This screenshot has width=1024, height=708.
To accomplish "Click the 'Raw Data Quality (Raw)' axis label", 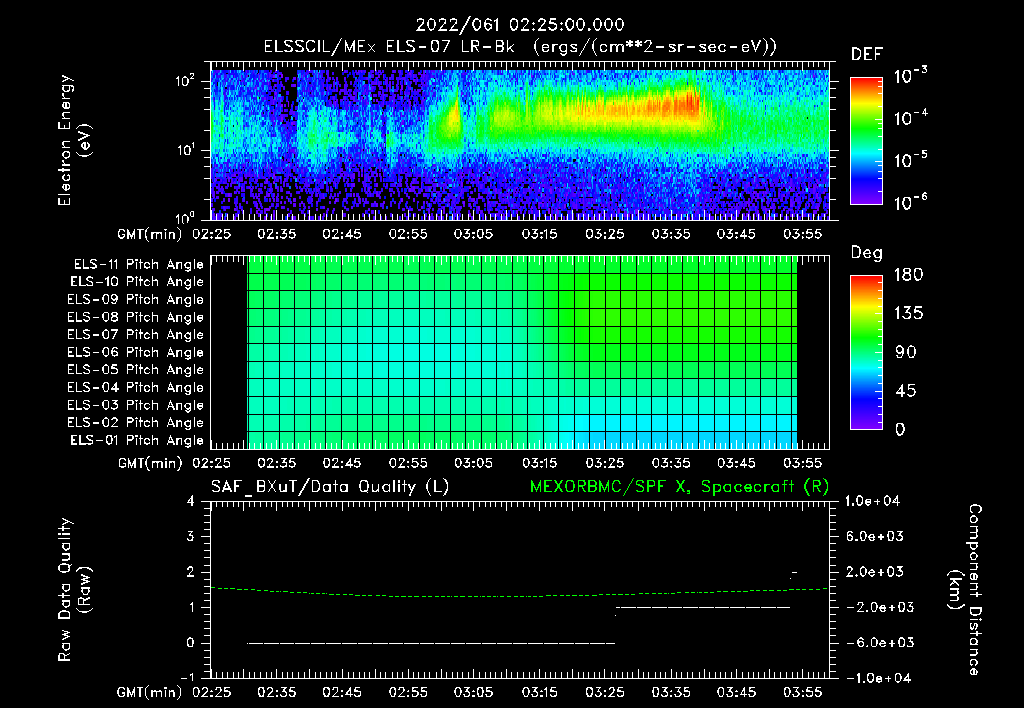I will point(74,590).
